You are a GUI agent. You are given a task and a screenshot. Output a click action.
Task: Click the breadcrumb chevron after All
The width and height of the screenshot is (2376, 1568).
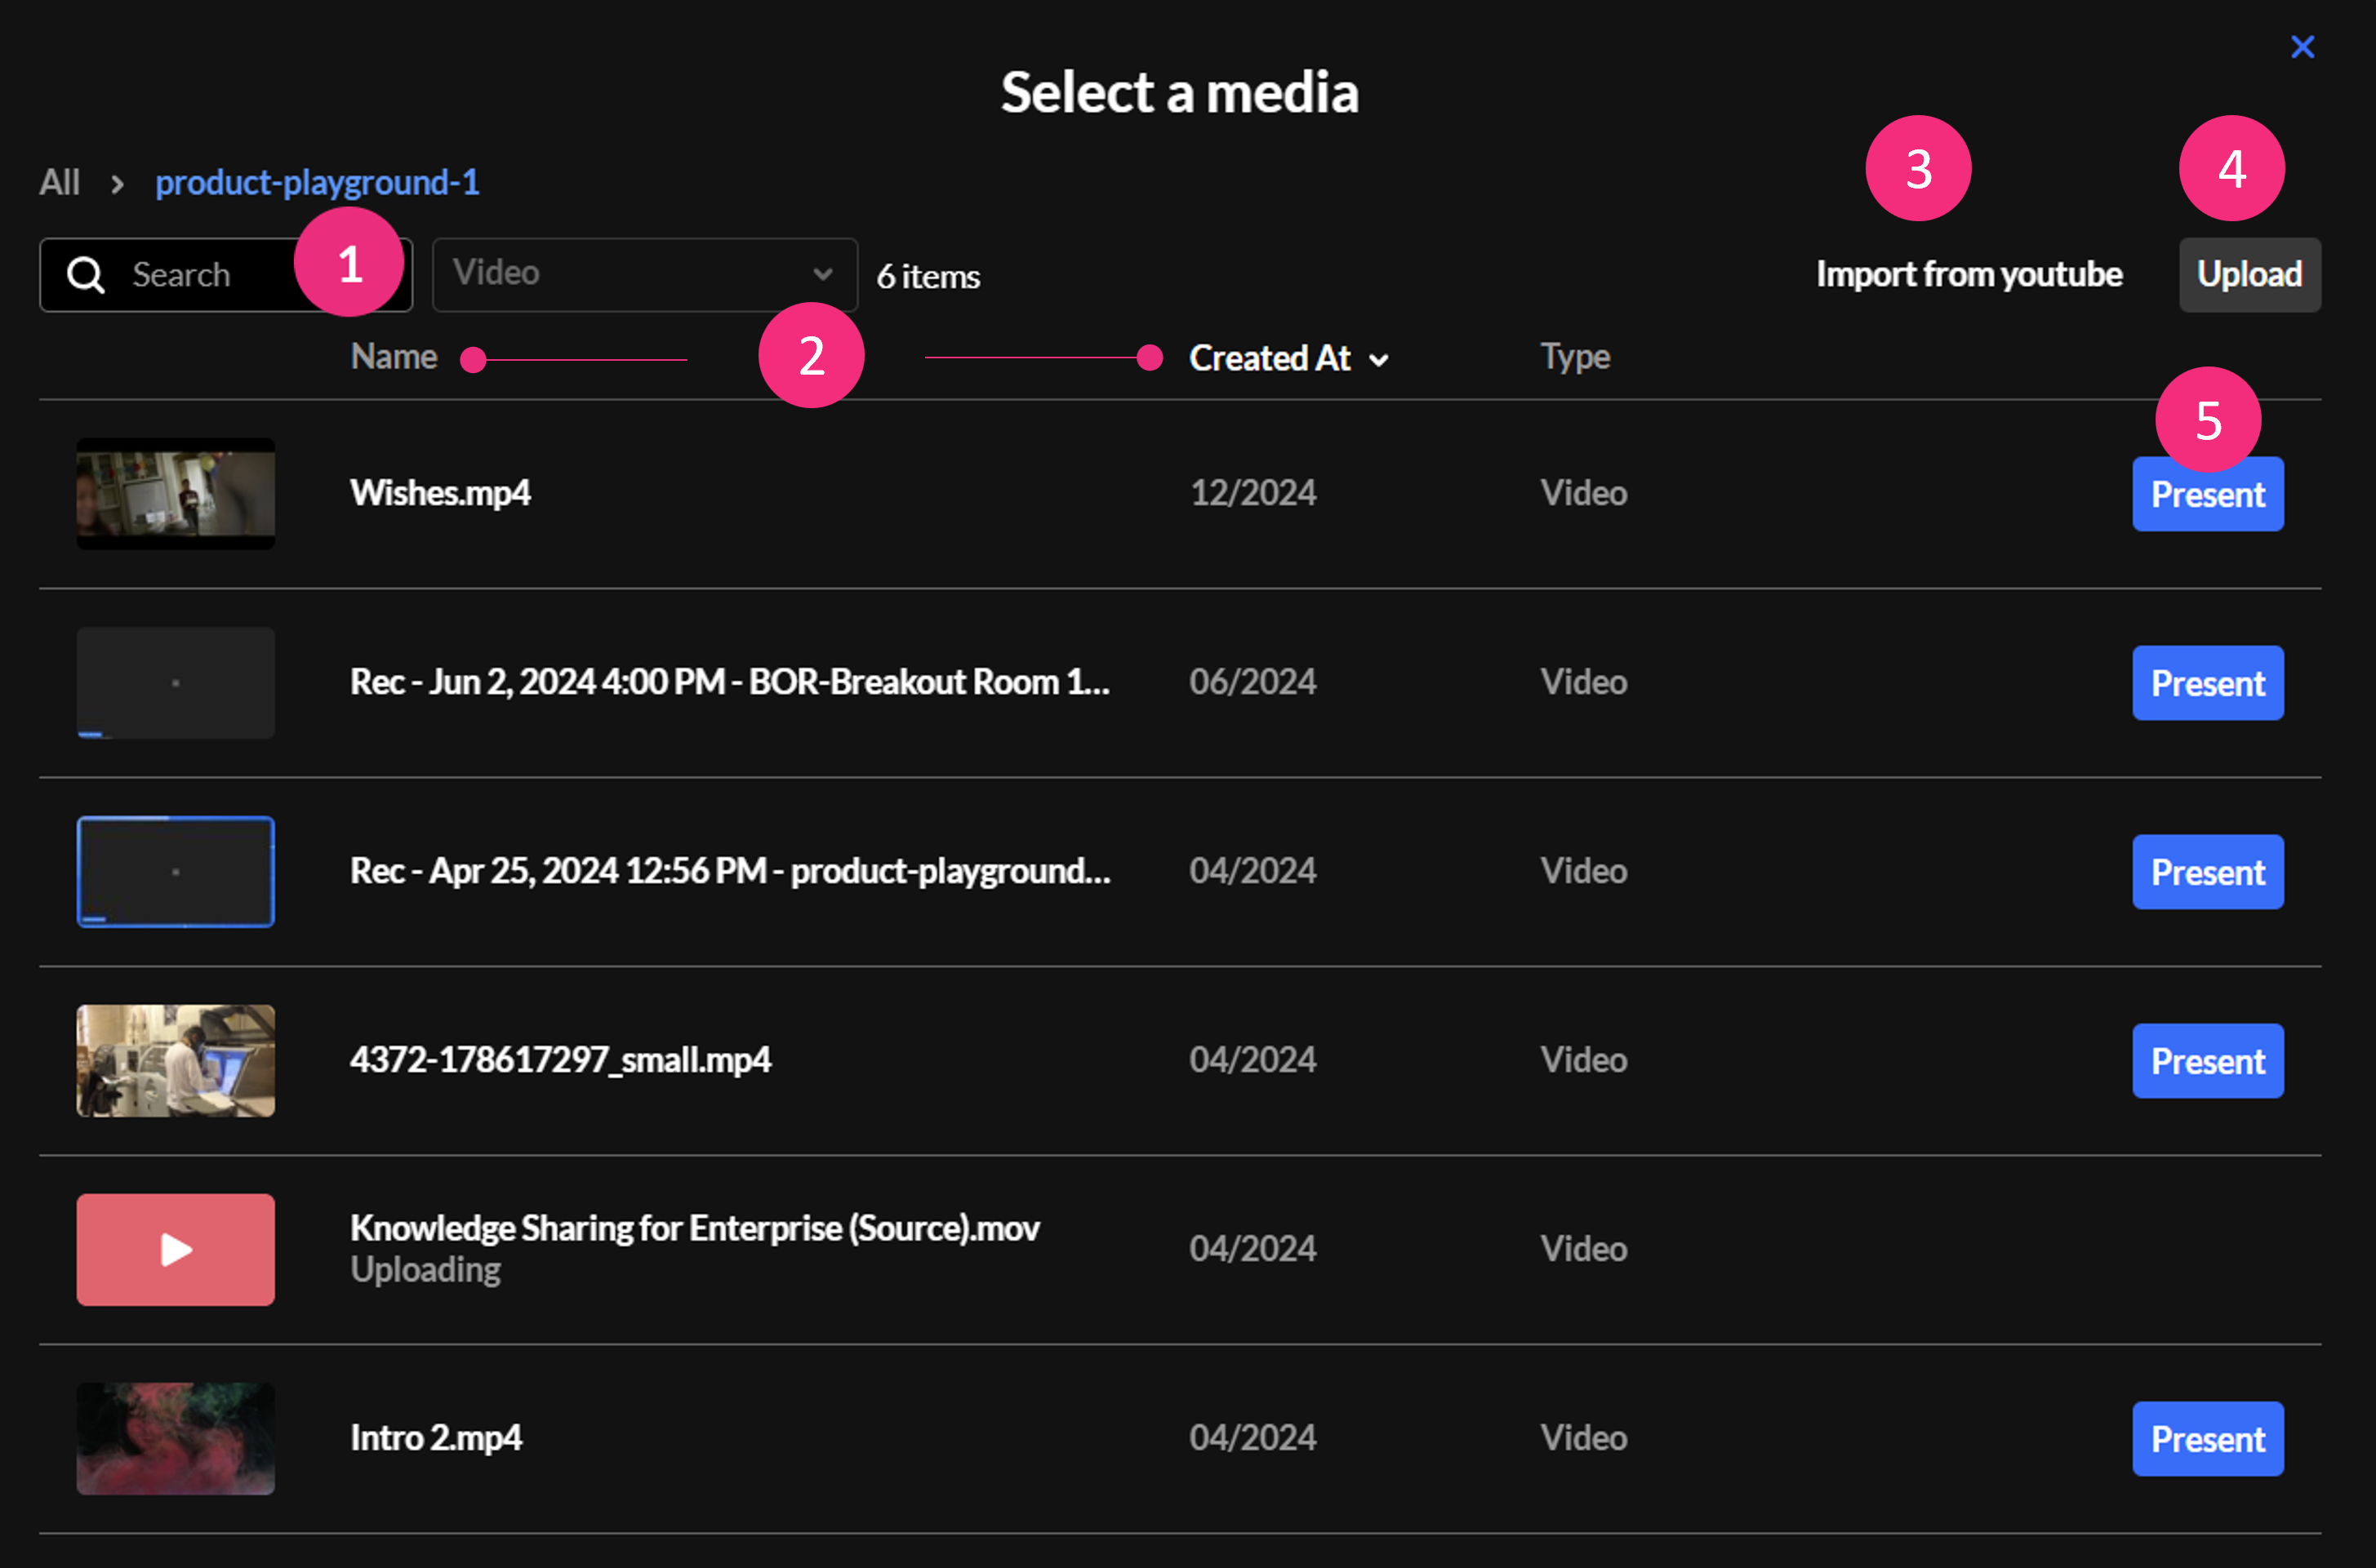[x=118, y=184]
